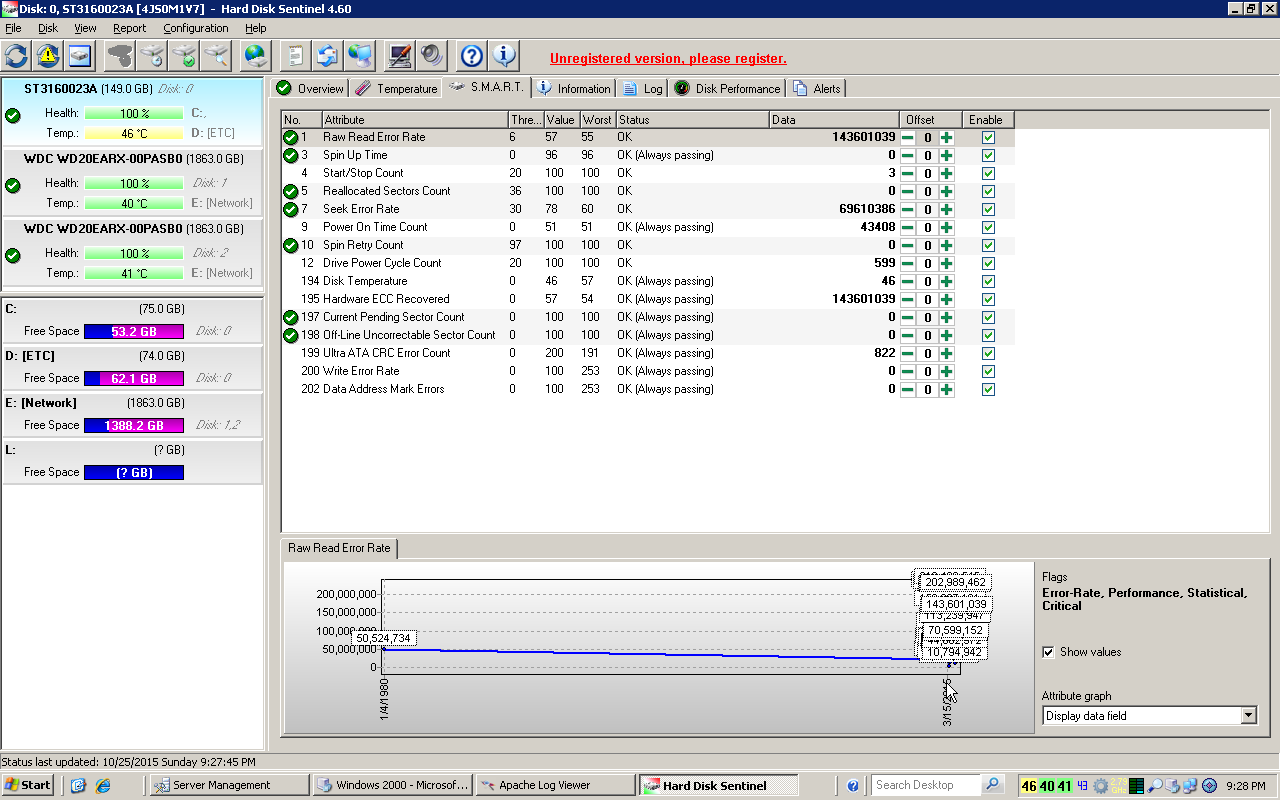The height and width of the screenshot is (800, 1280).
Task: Open the Report menu
Action: pyautogui.click(x=129, y=28)
